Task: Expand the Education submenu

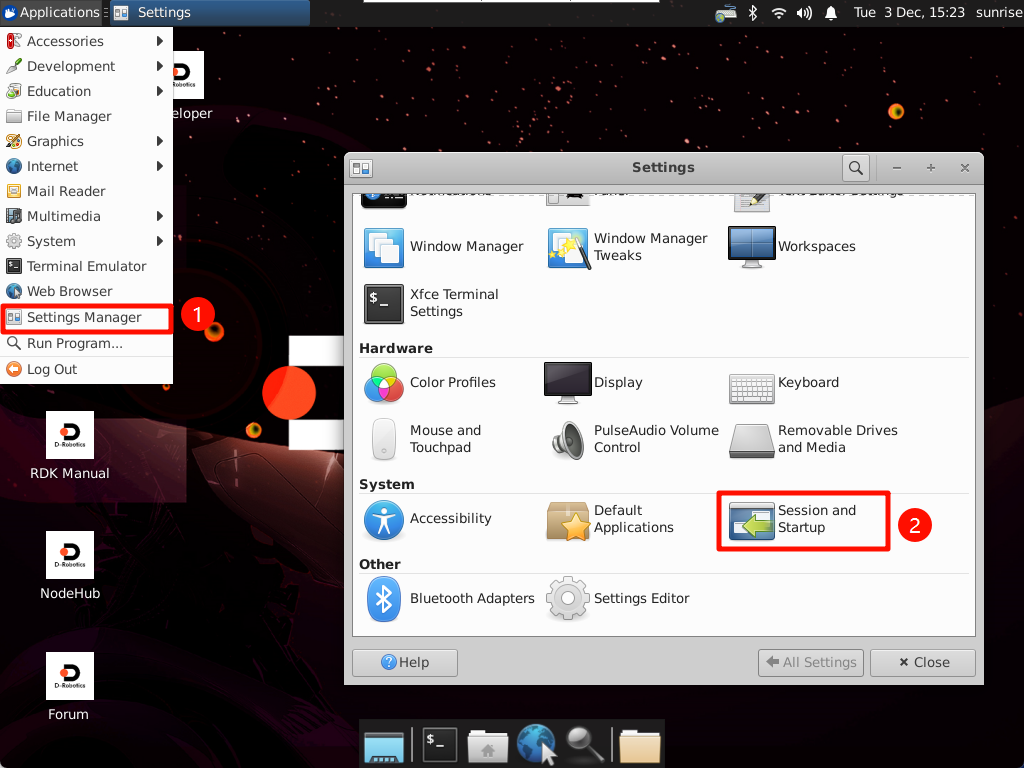Action: (x=86, y=91)
